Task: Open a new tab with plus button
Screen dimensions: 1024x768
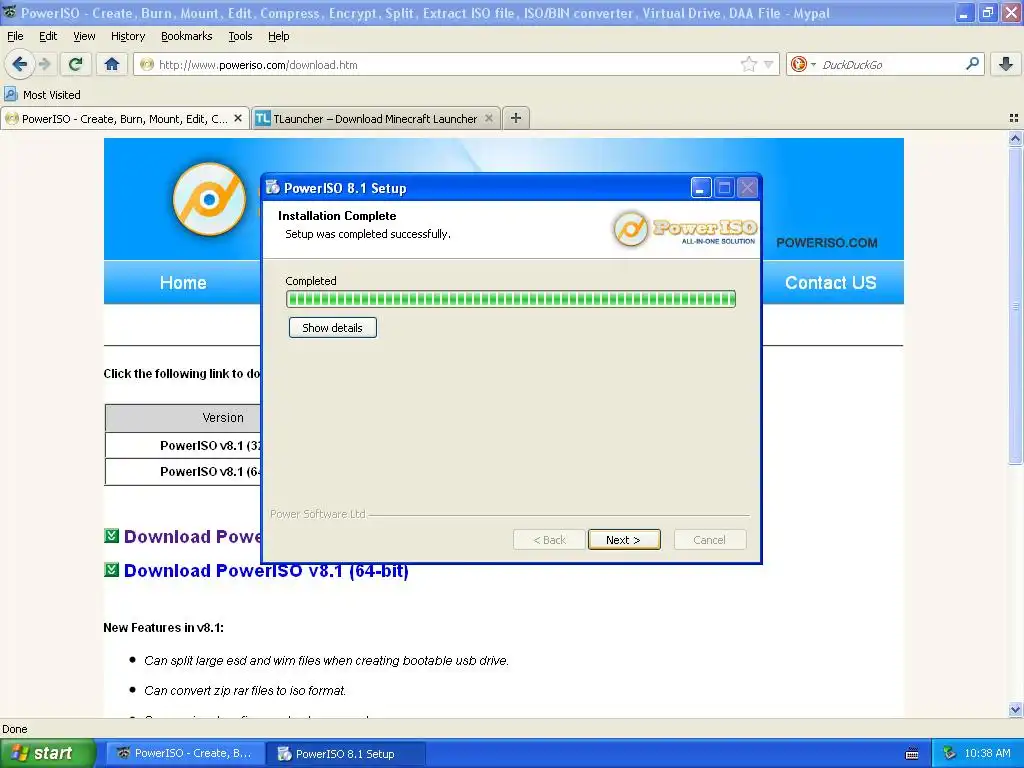Action: click(516, 118)
